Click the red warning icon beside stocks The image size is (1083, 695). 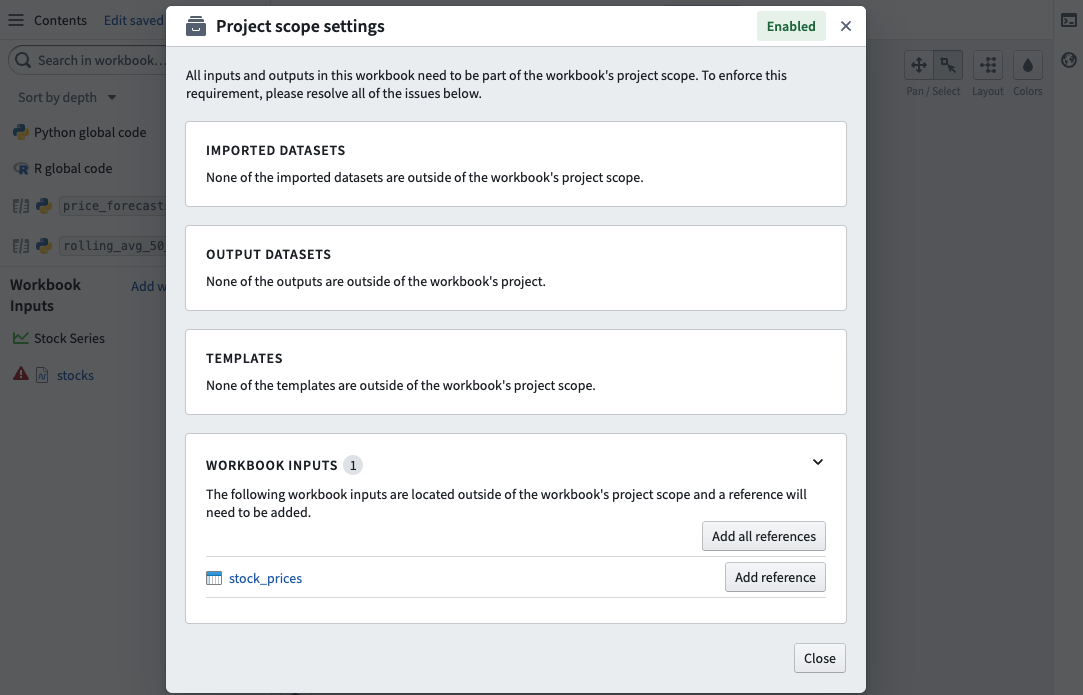click(x=21, y=374)
